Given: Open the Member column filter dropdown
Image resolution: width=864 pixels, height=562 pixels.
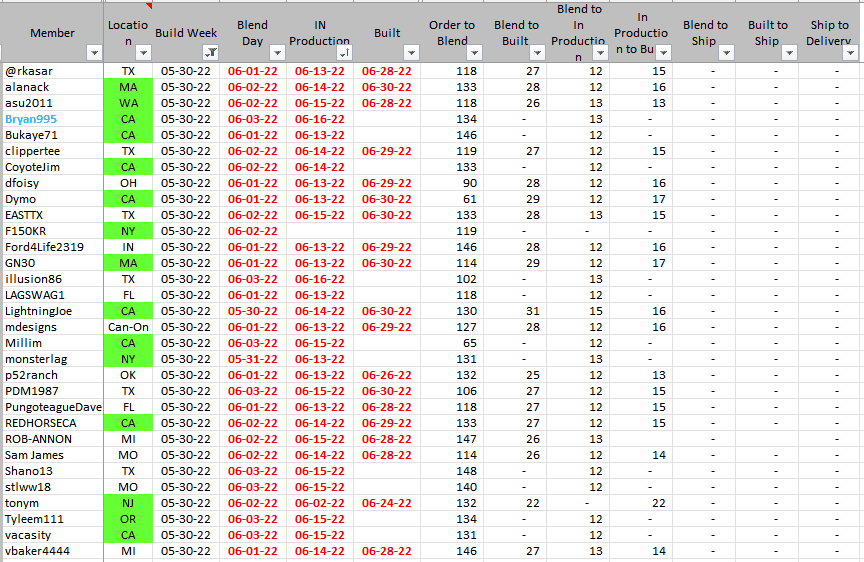Looking at the screenshot, I should pos(94,52).
